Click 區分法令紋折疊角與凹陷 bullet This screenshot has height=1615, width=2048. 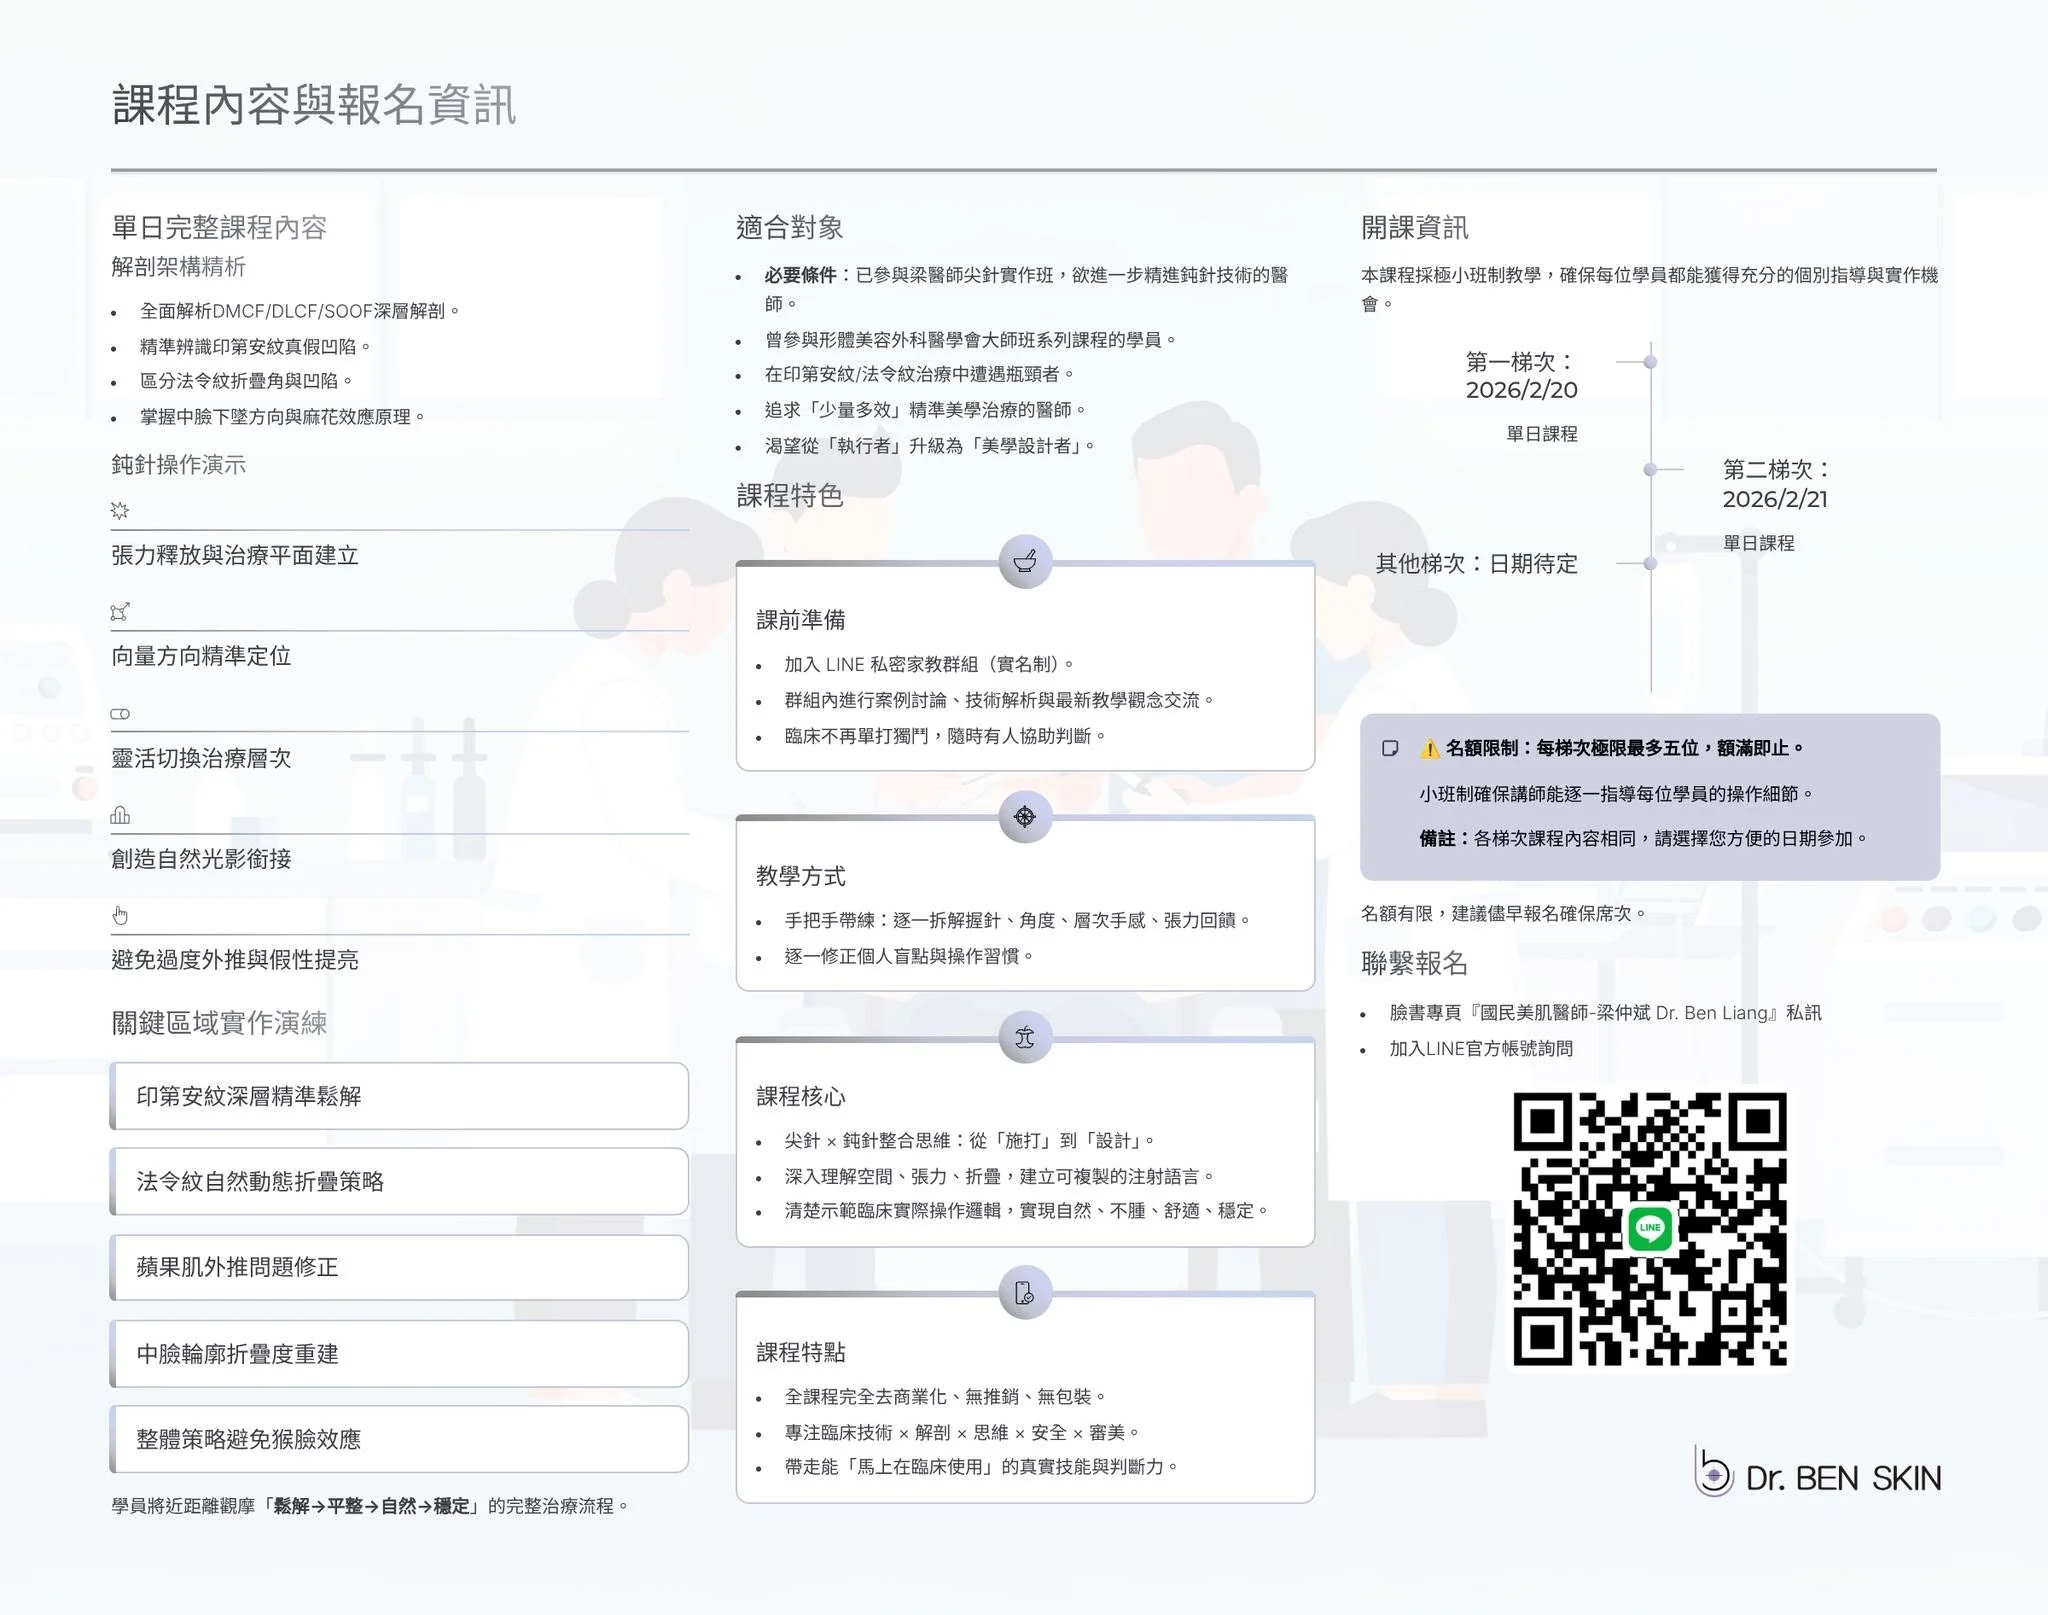coord(247,381)
